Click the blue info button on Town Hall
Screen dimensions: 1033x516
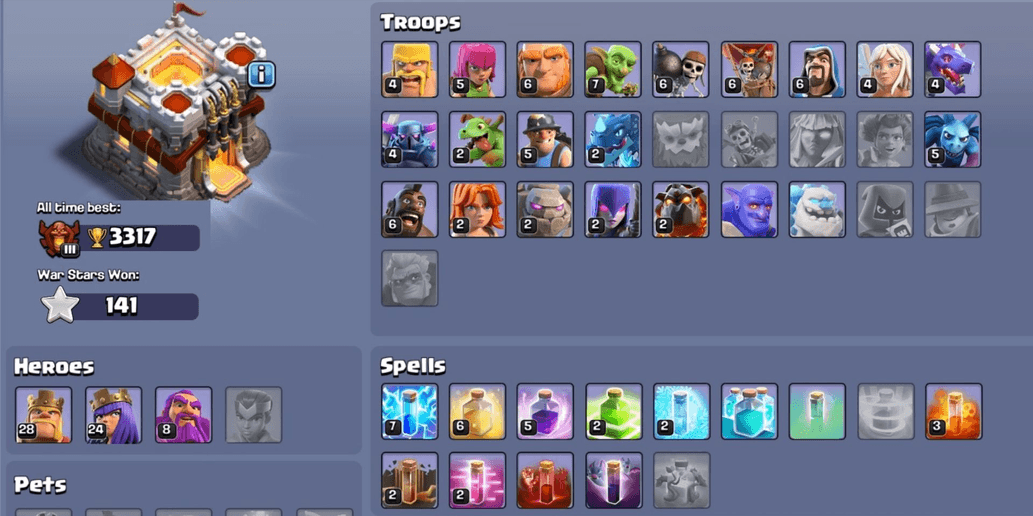tap(262, 75)
